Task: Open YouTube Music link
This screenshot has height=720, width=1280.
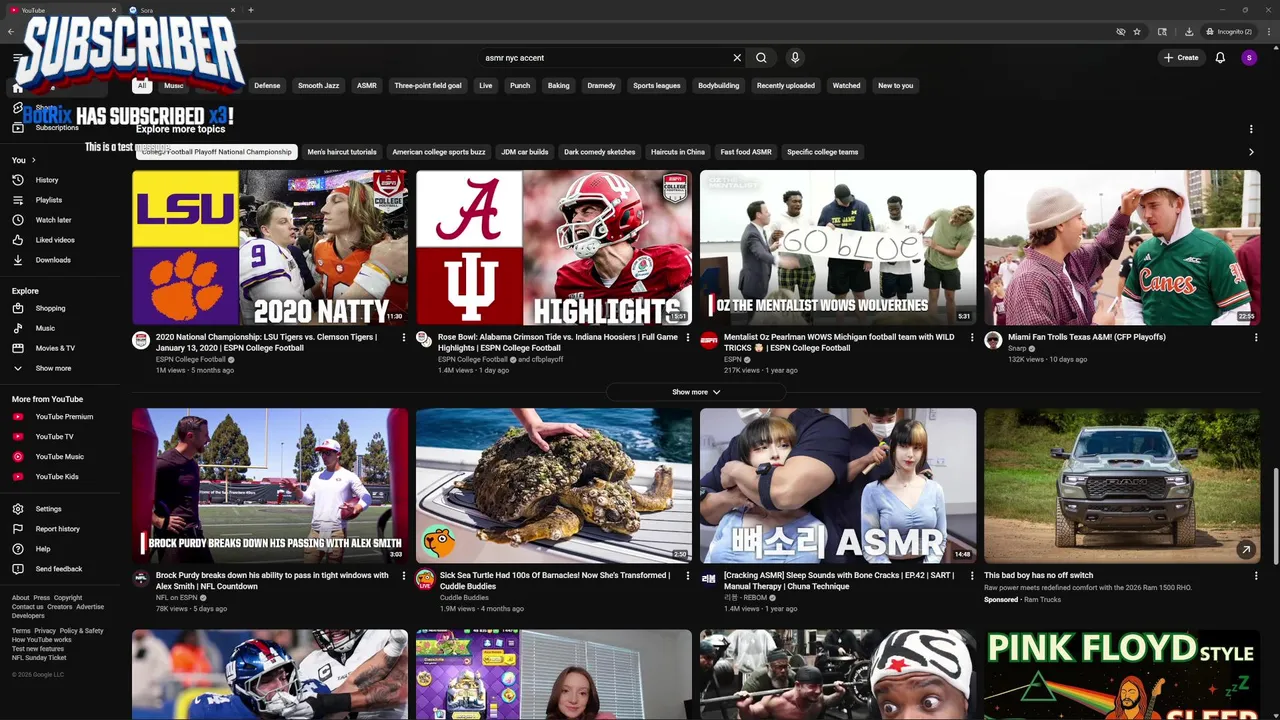Action: [x=59, y=457]
